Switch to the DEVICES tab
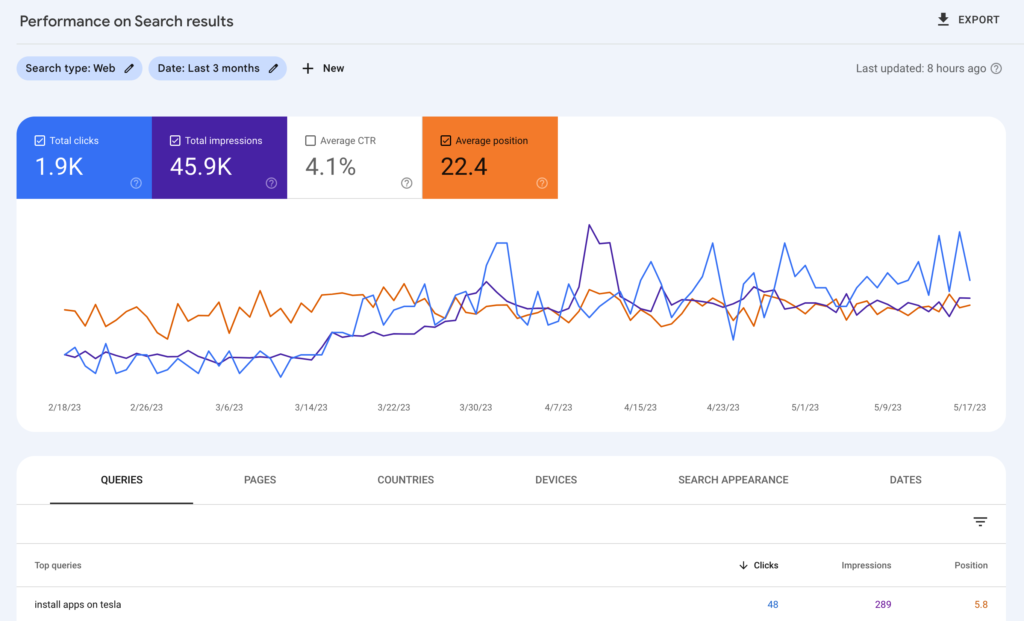 556,480
